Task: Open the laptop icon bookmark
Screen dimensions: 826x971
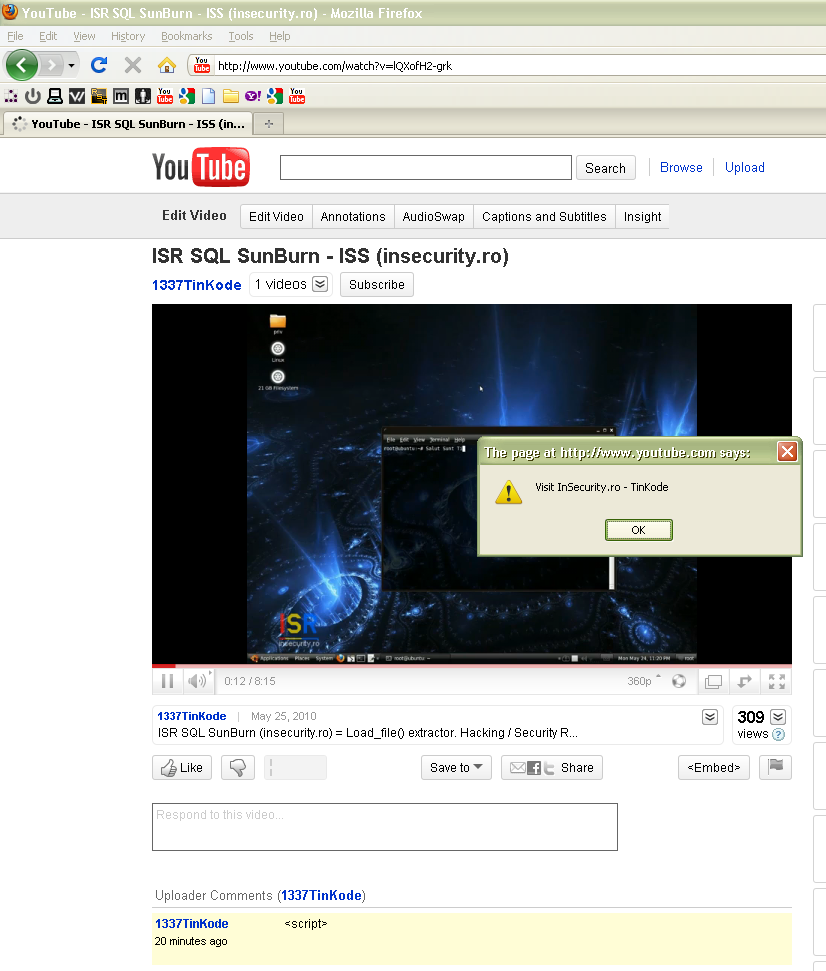Action: (55, 96)
